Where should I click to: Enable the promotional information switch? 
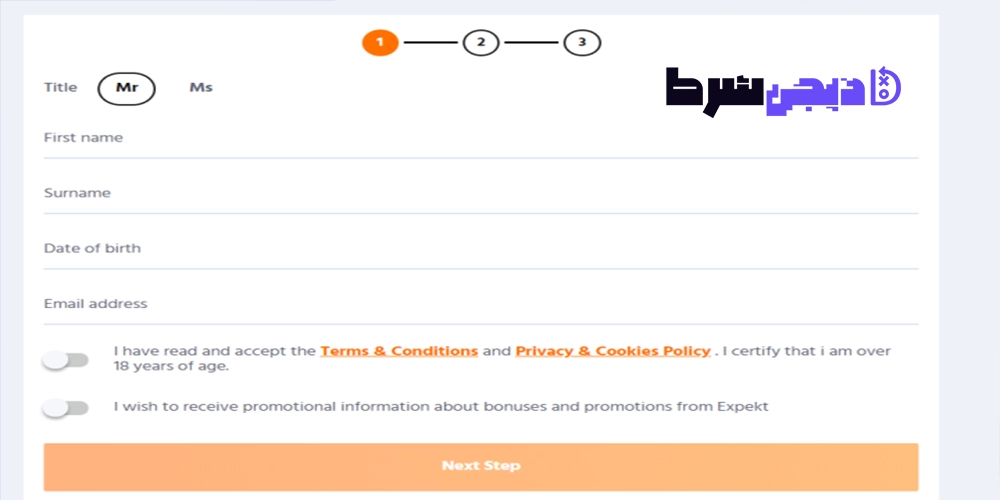(x=65, y=408)
